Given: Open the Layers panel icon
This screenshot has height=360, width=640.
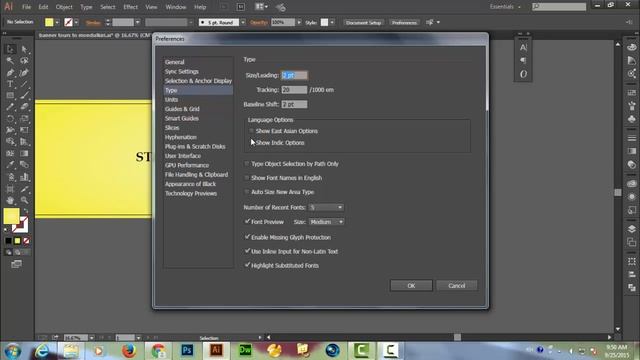Looking at the screenshot, I should pos(632,229).
